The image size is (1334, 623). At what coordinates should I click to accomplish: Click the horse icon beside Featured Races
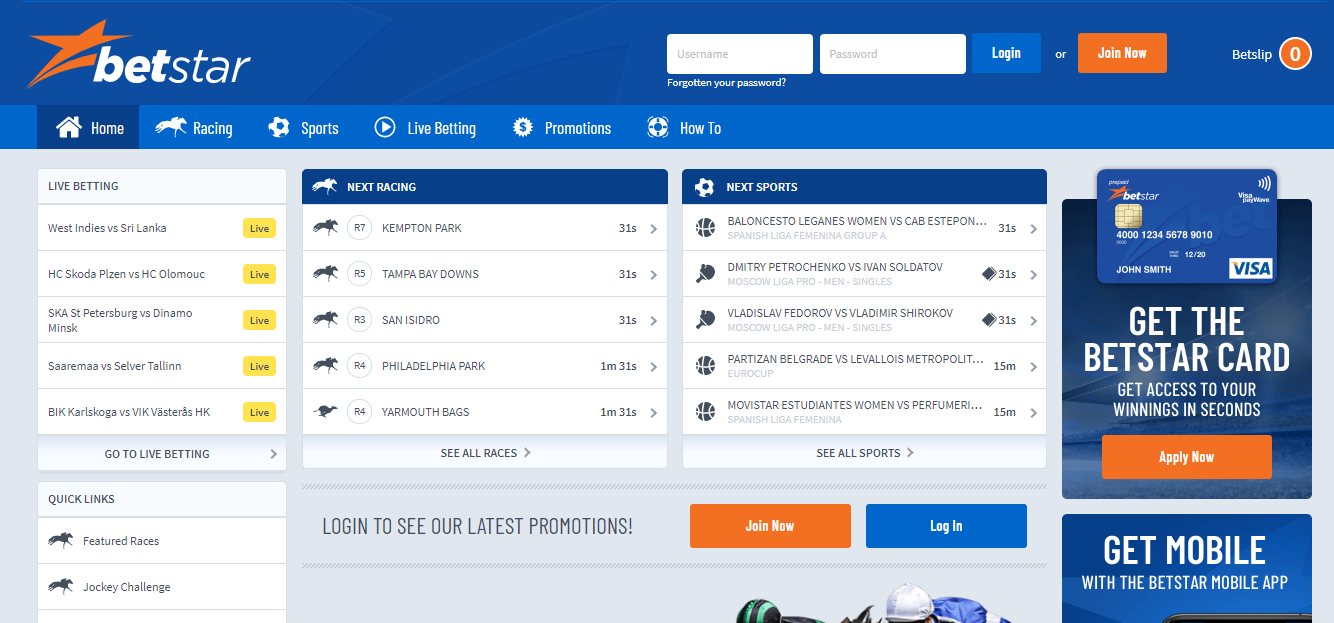coord(61,540)
